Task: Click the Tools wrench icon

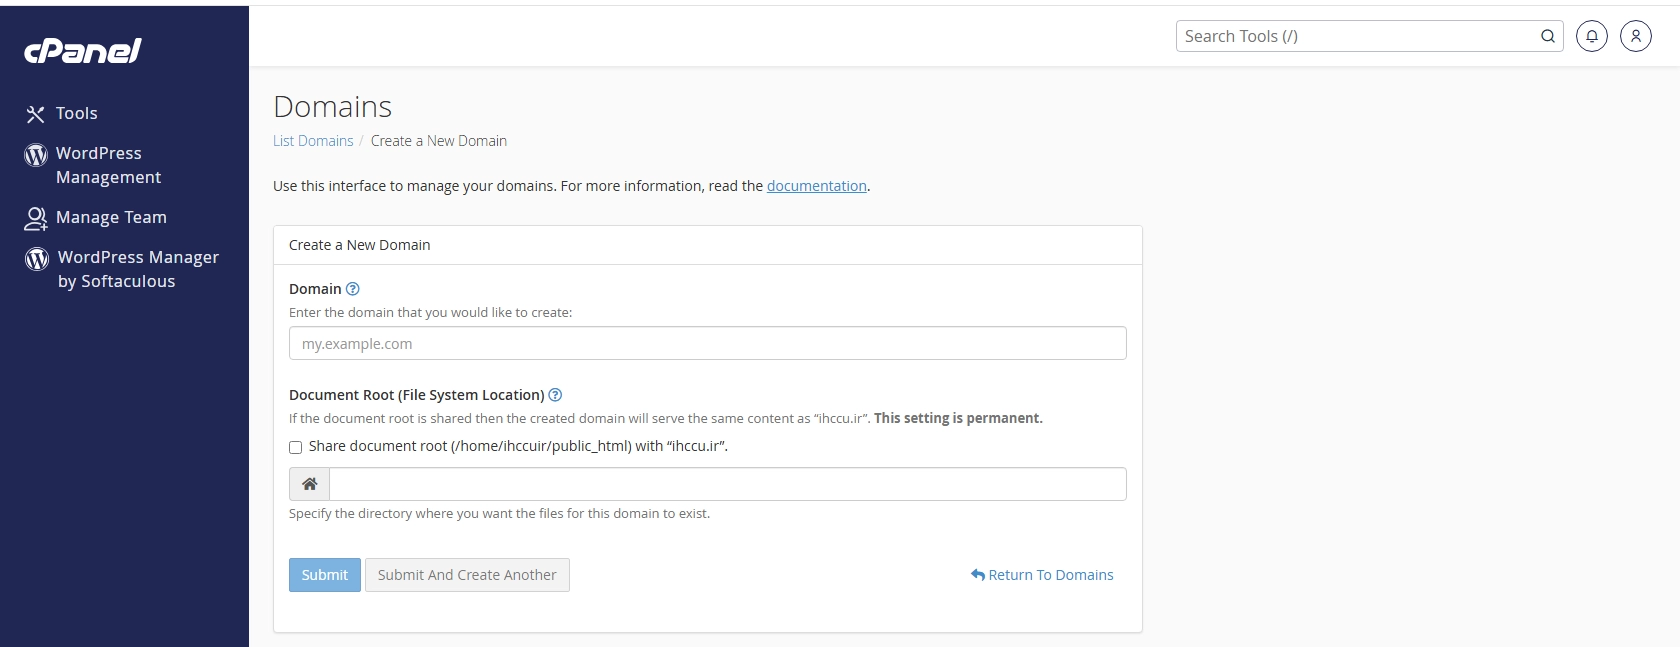Action: tap(36, 114)
